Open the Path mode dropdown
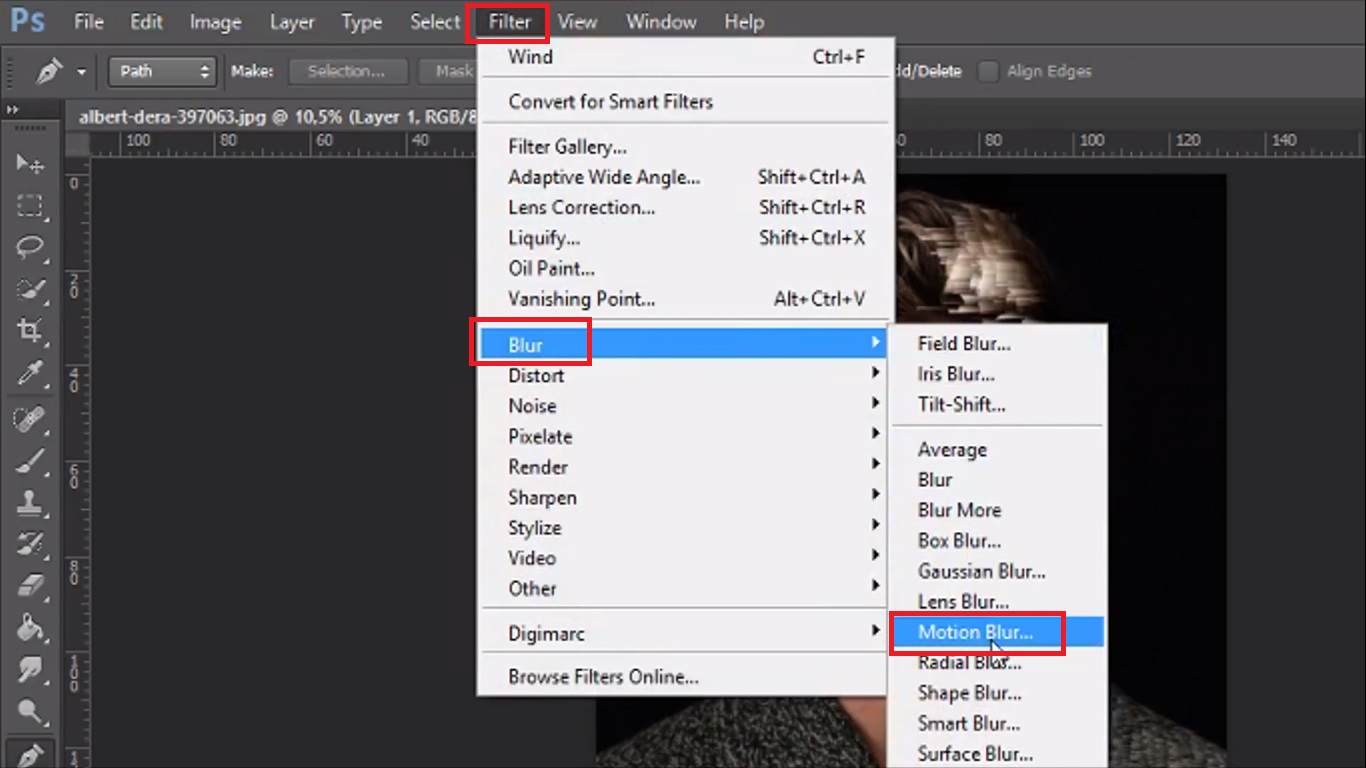This screenshot has width=1366, height=768. tap(163, 71)
